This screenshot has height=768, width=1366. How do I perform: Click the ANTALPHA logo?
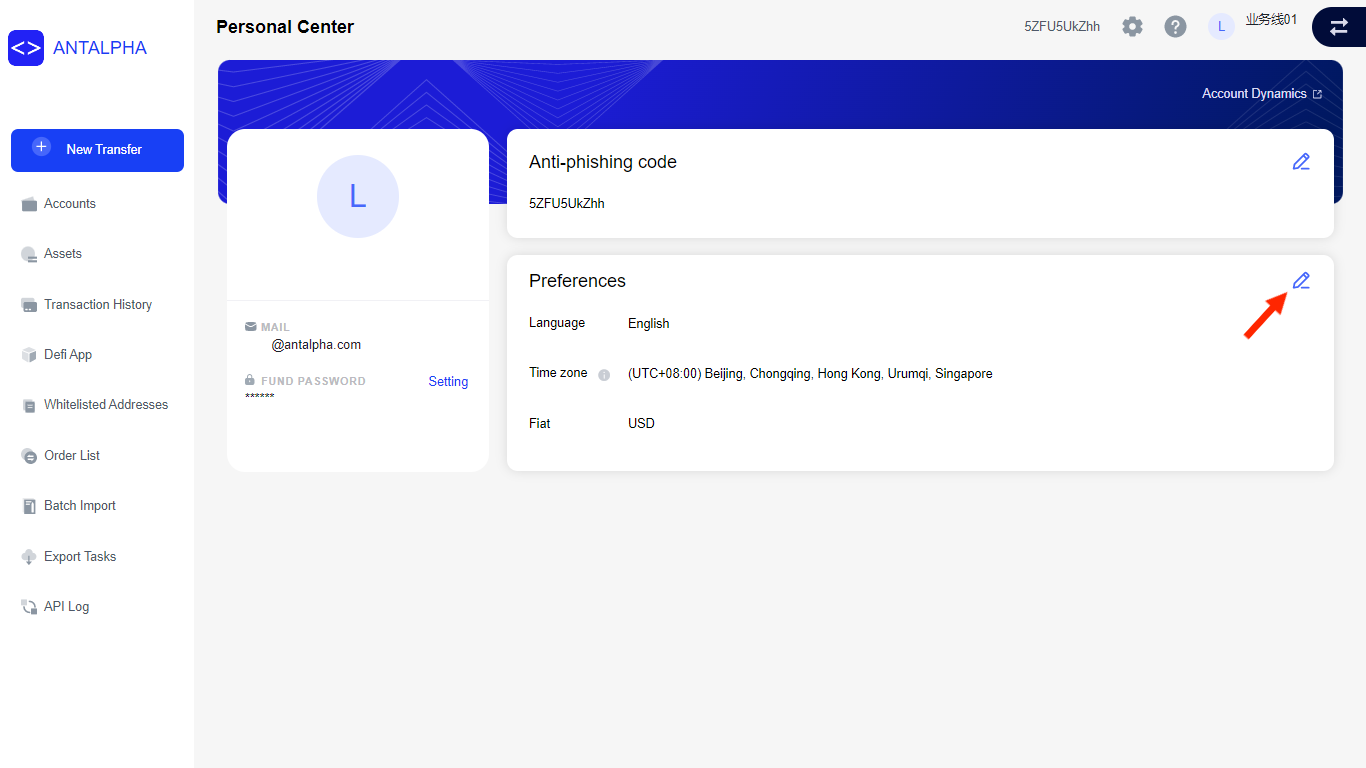tap(78, 47)
